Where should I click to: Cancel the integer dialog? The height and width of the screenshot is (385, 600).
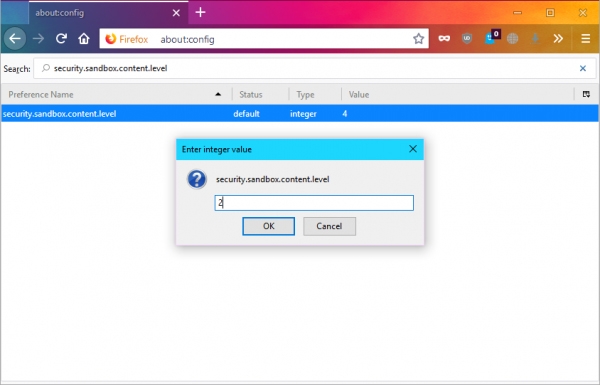coord(329,226)
